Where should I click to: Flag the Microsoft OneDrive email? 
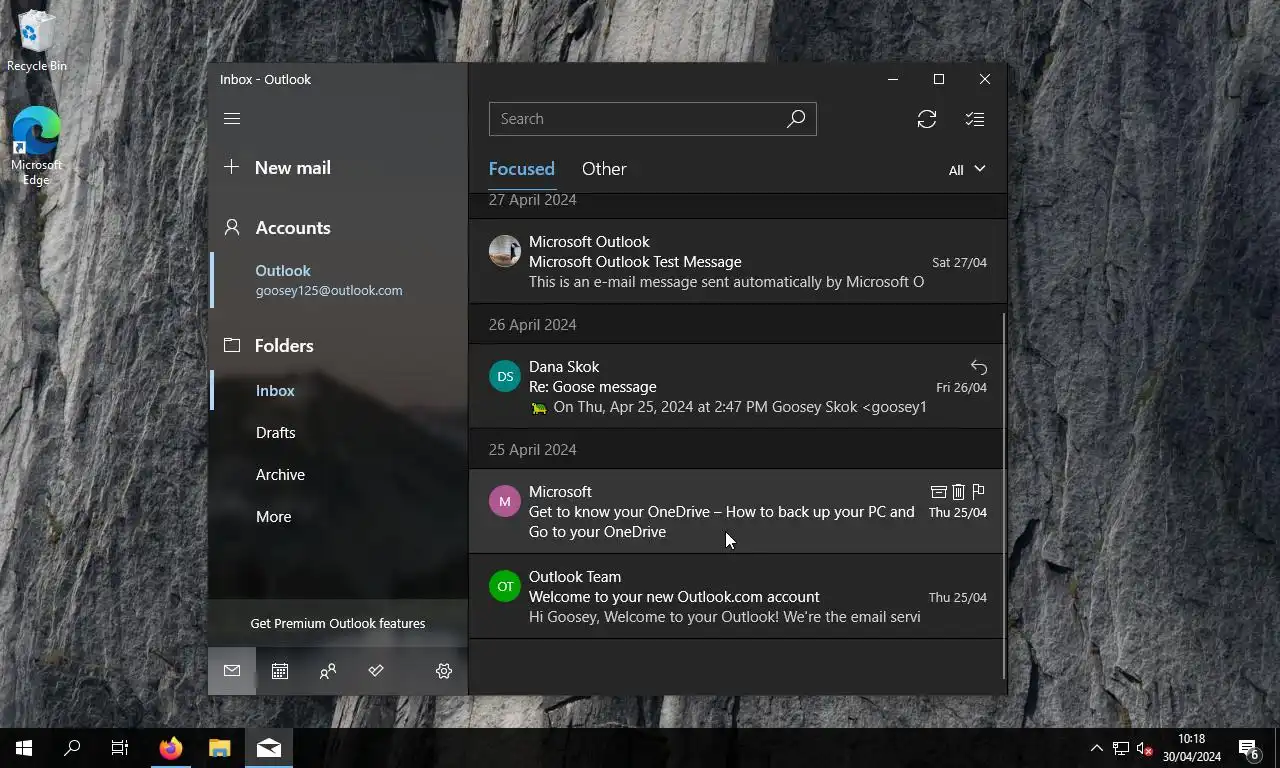979,491
